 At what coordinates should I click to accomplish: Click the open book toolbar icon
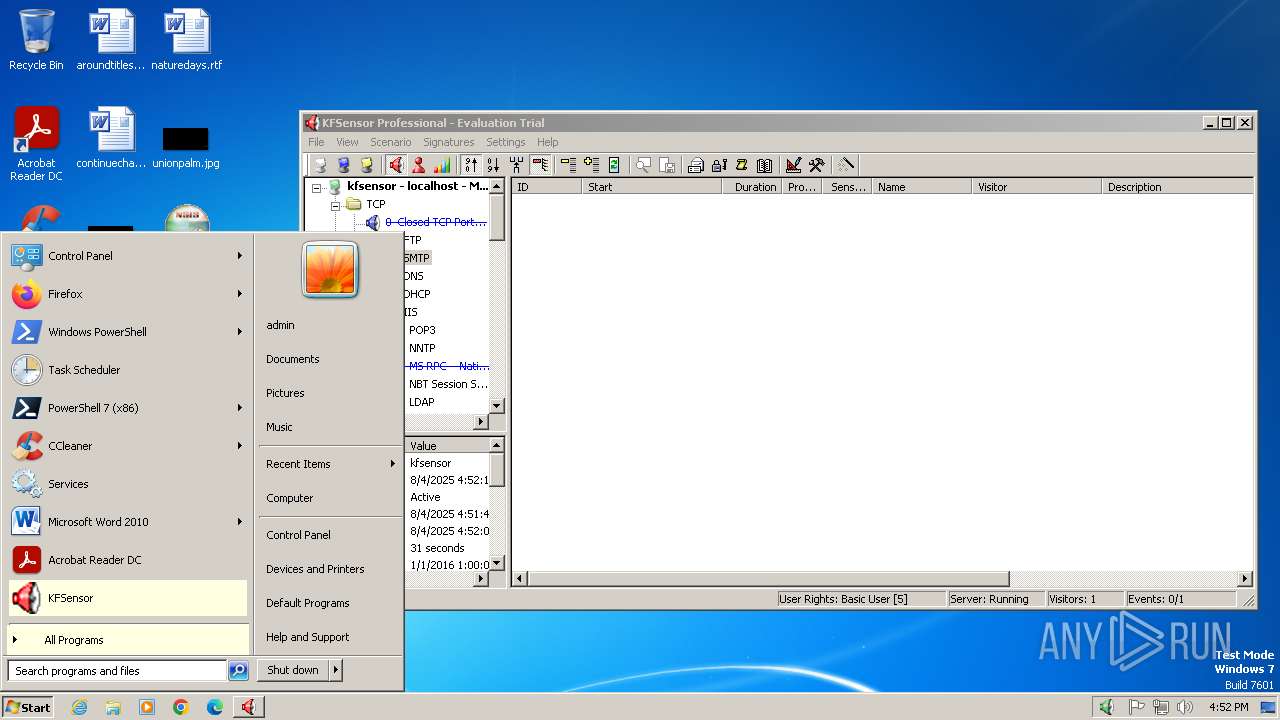[764, 165]
